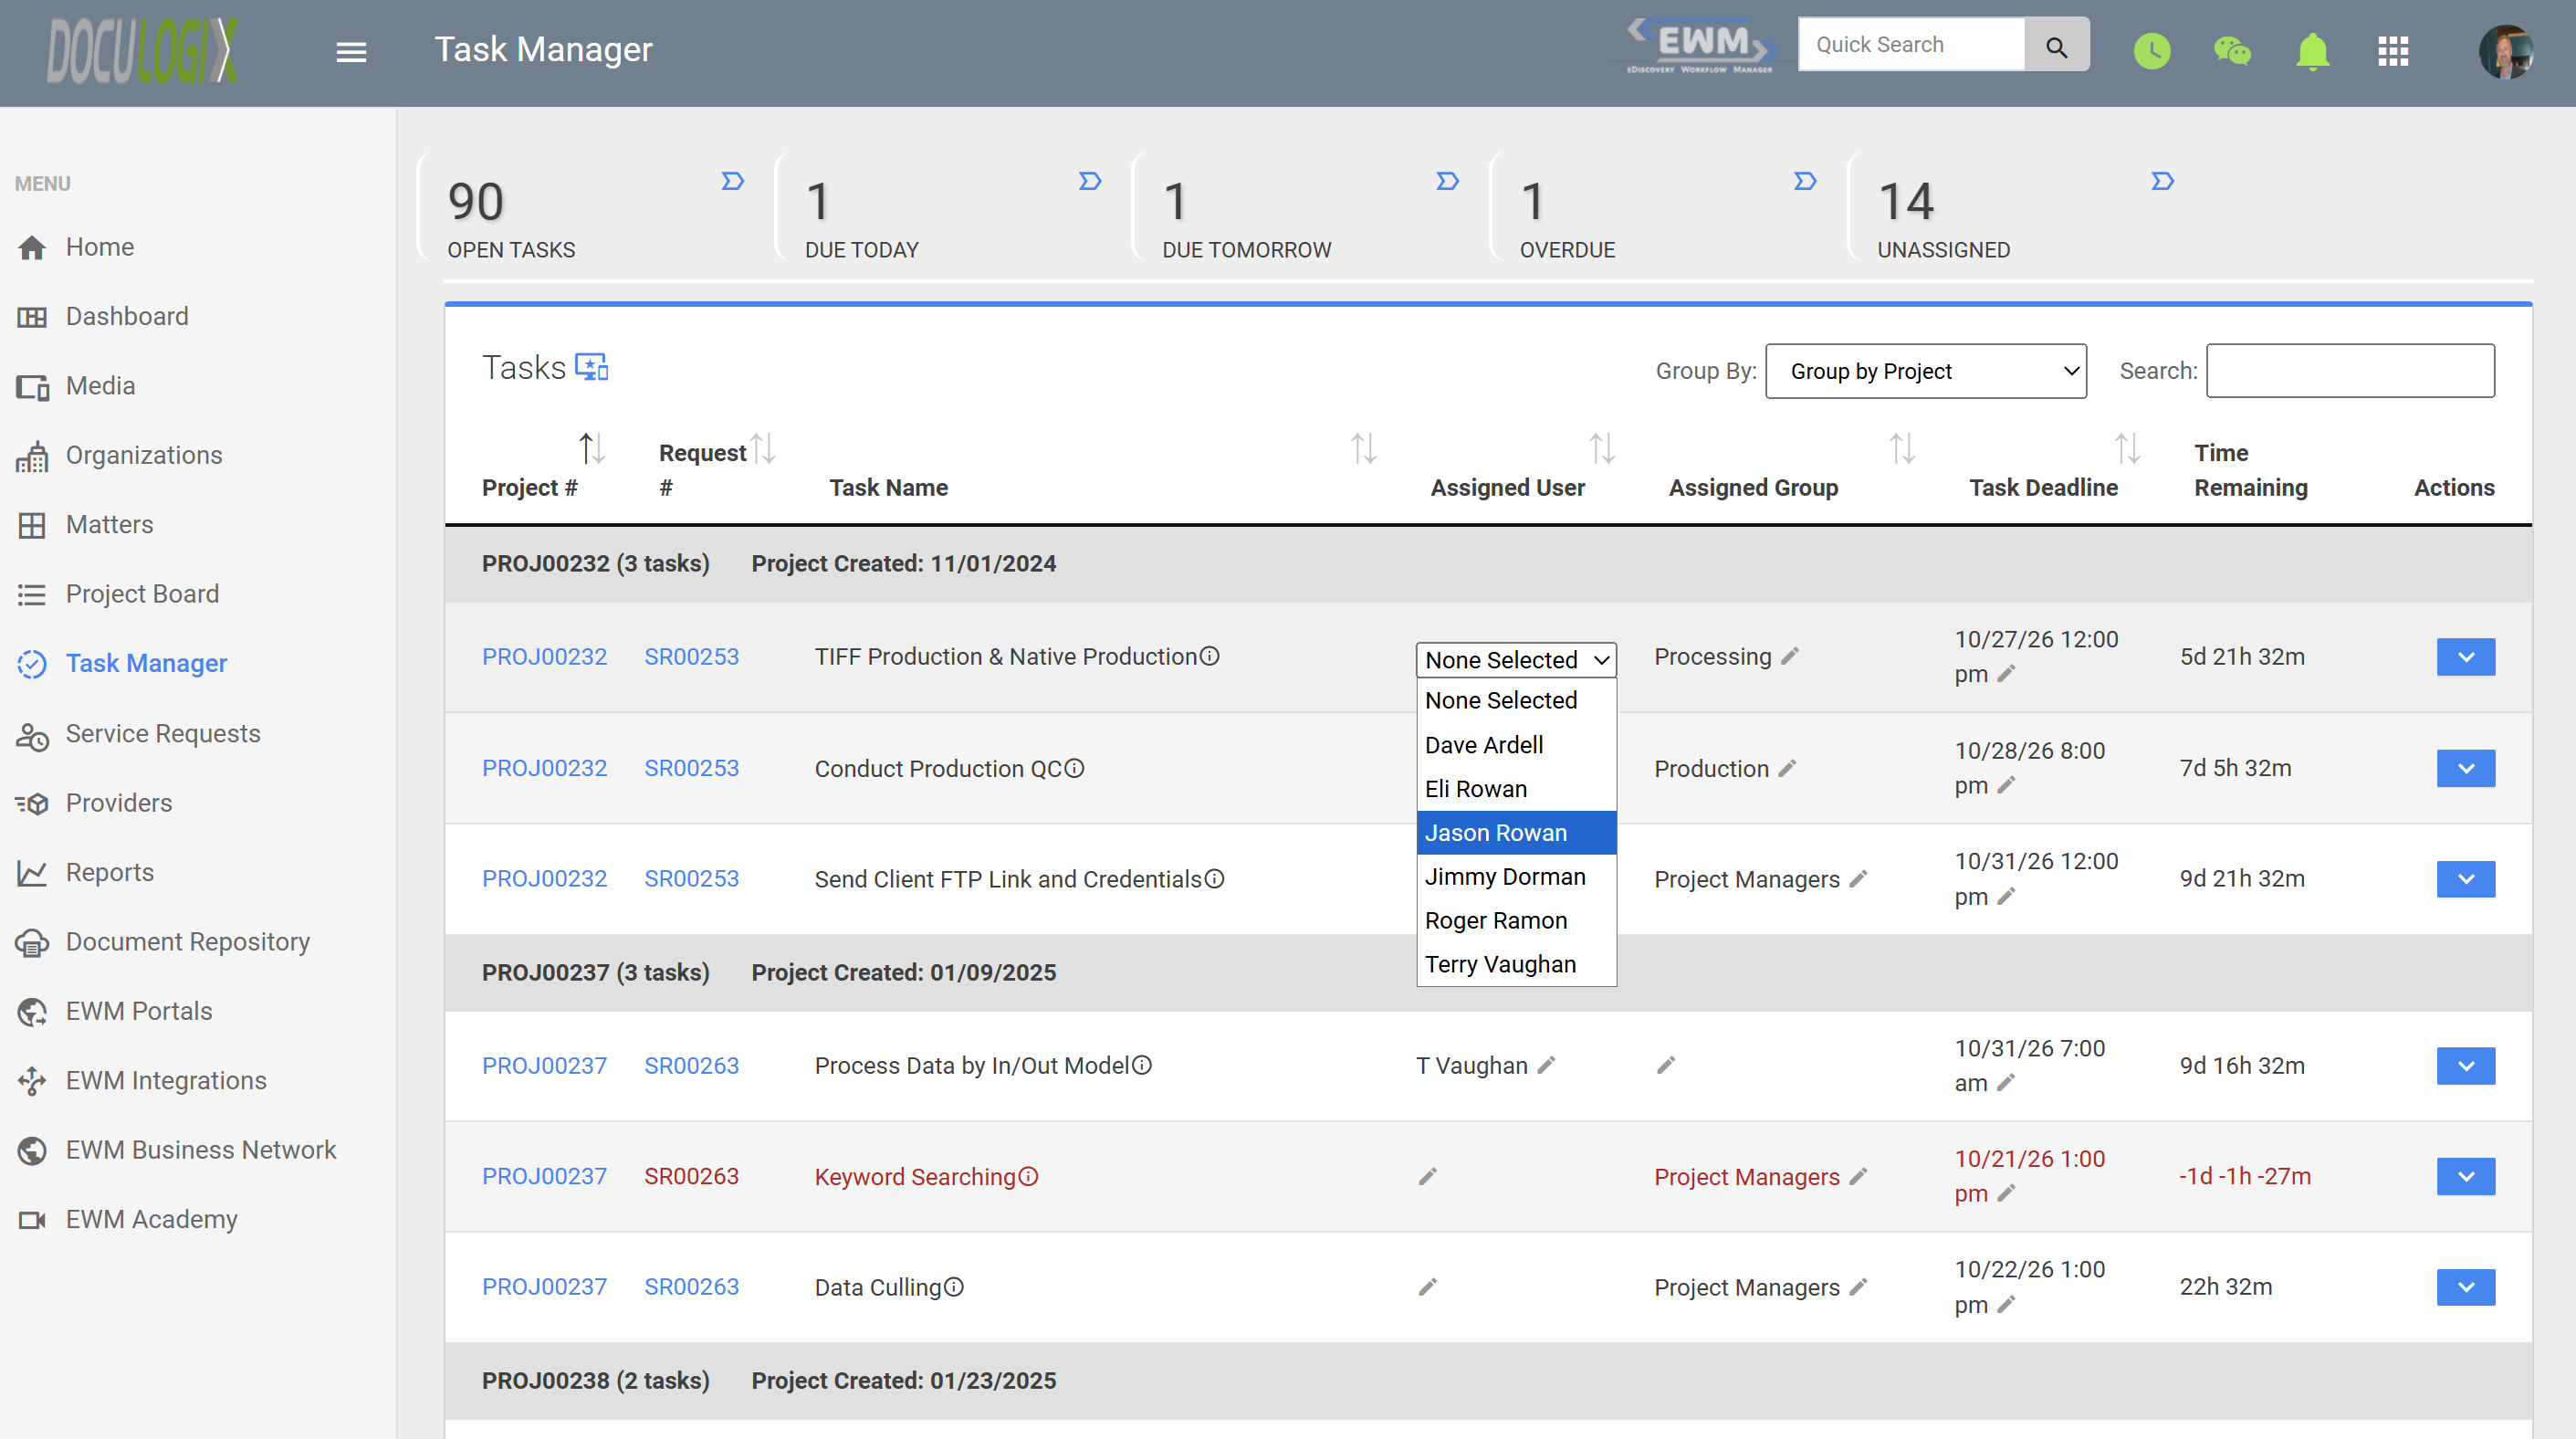Viewport: 2576px width, 1439px height.
Task: Open SR00263 link in Data Culling row
Action: [x=691, y=1287]
